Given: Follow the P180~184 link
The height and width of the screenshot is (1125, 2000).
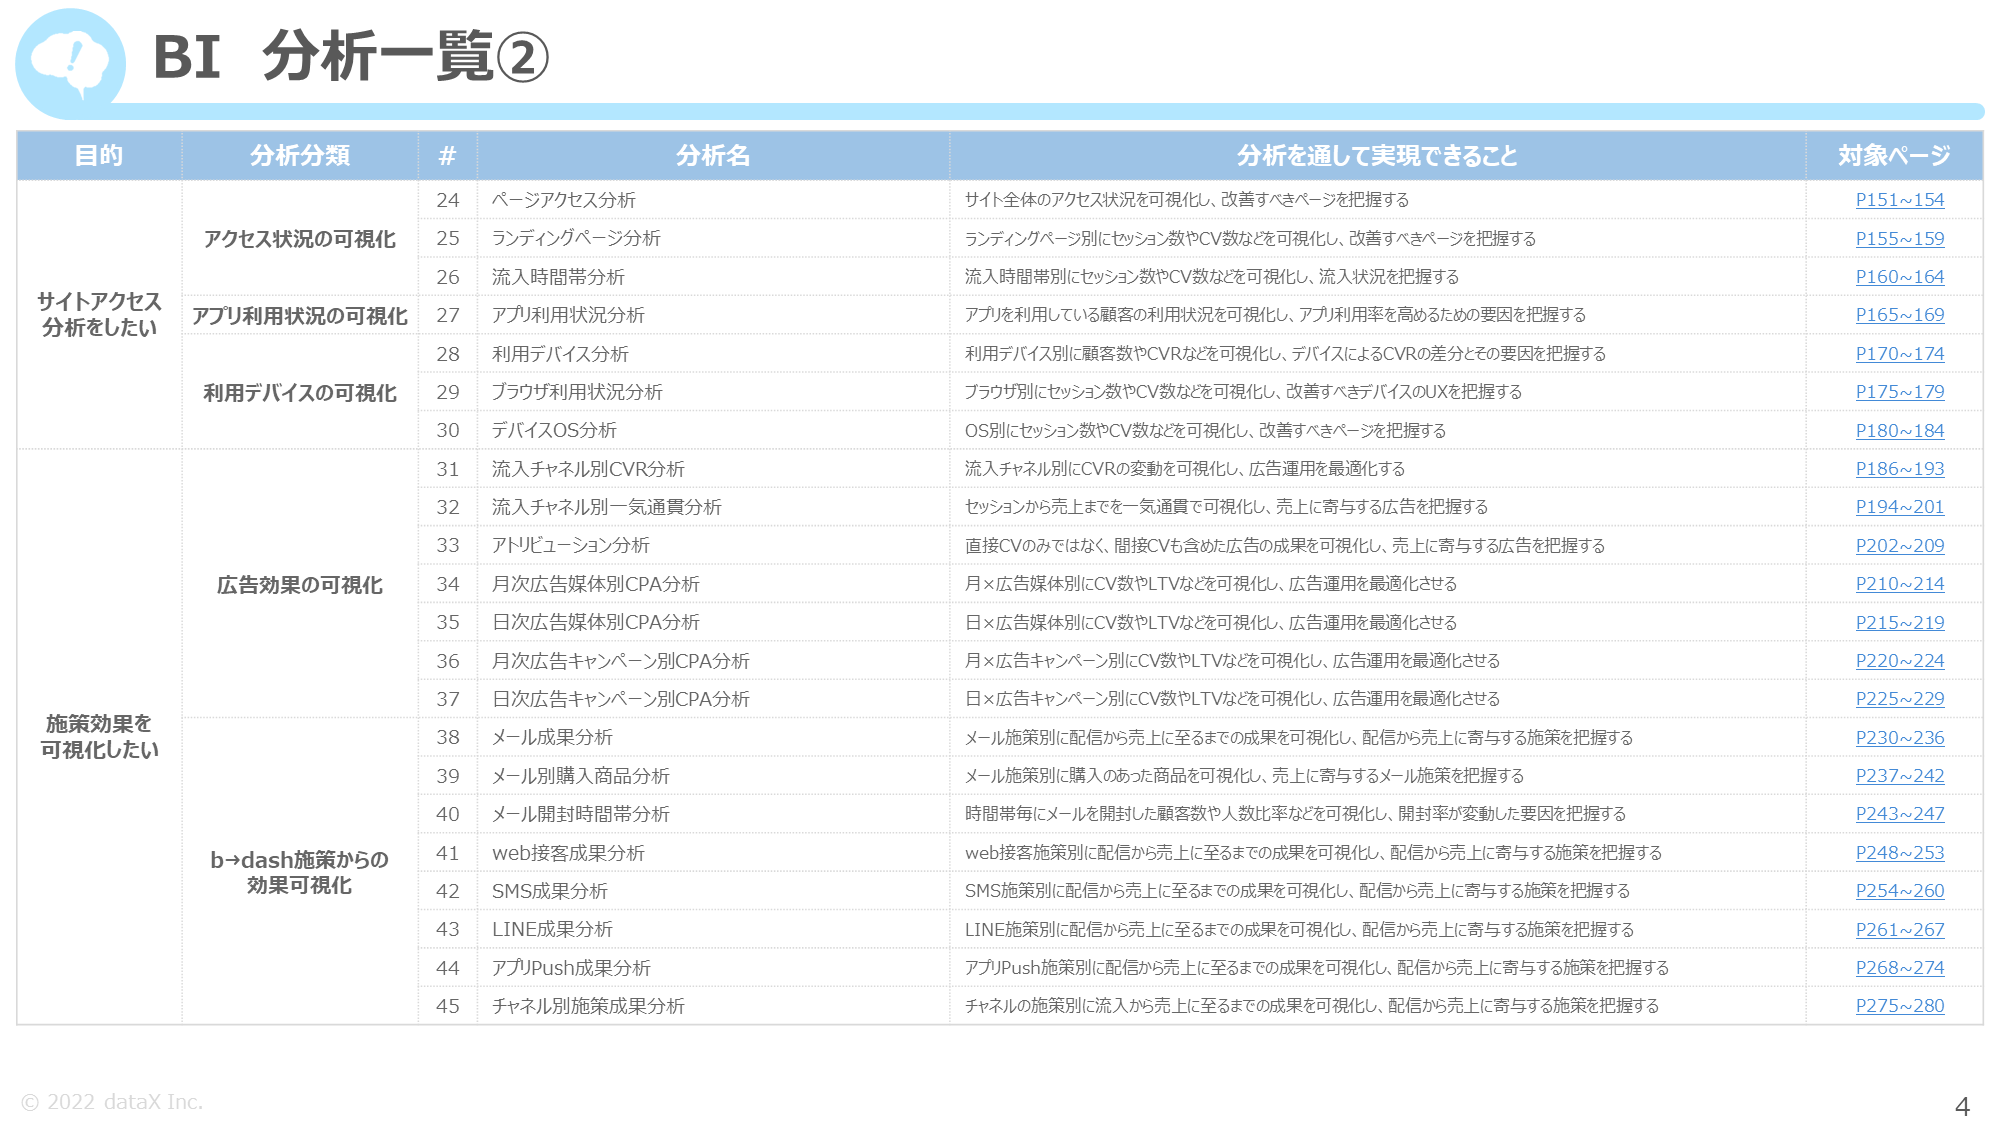Looking at the screenshot, I should coord(1899,431).
